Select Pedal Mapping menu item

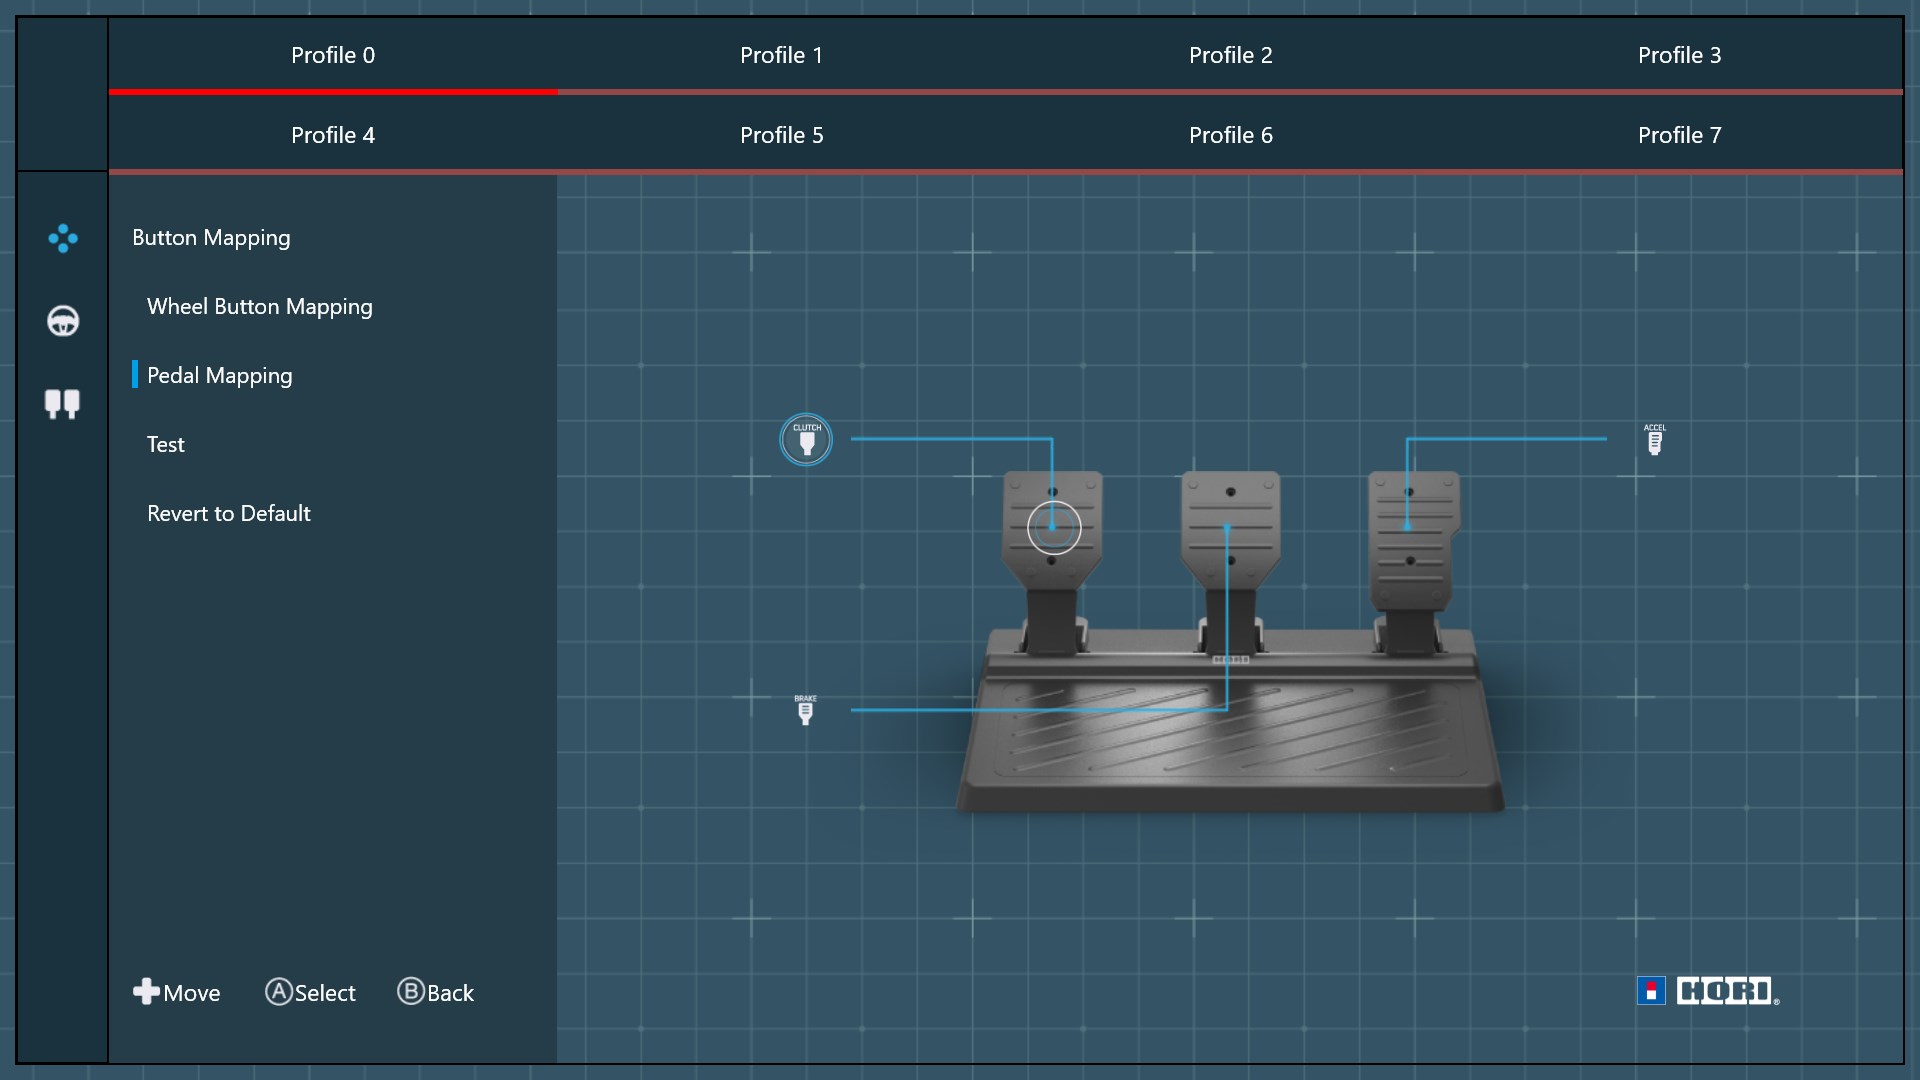click(219, 376)
